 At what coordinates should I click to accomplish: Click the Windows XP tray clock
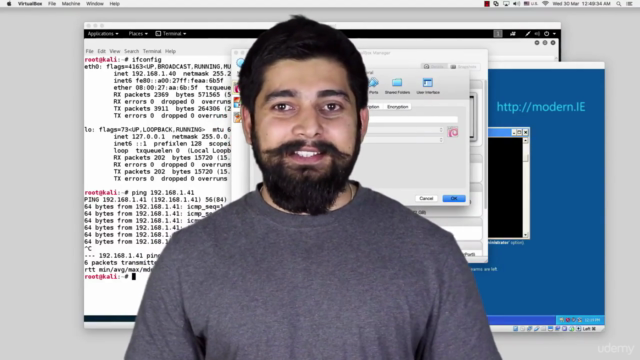[592, 320]
